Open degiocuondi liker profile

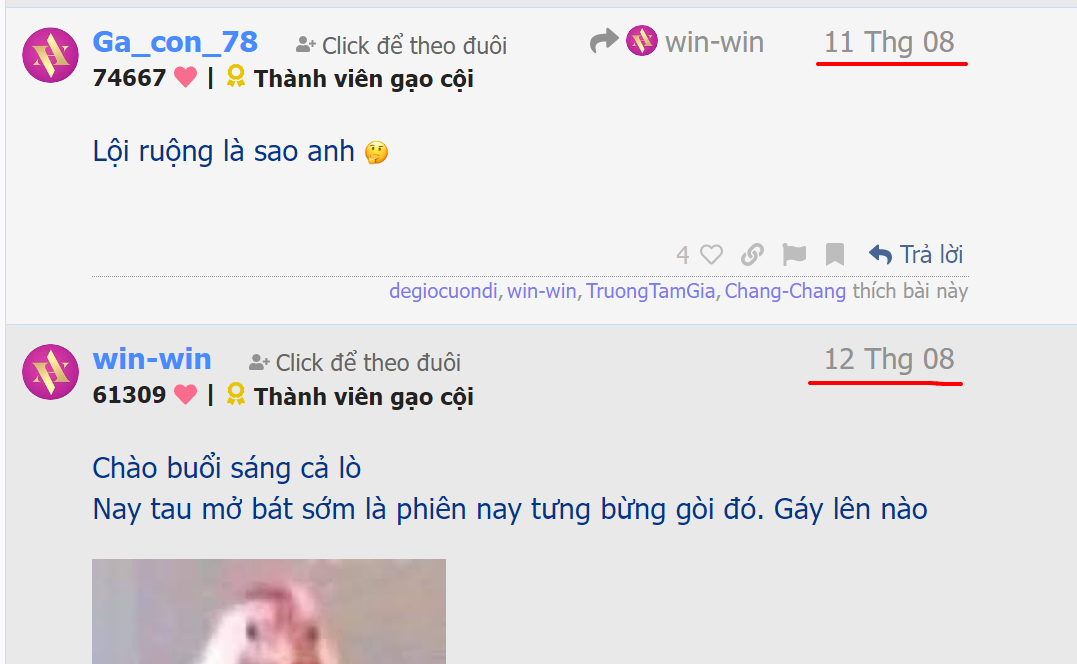coord(443,291)
